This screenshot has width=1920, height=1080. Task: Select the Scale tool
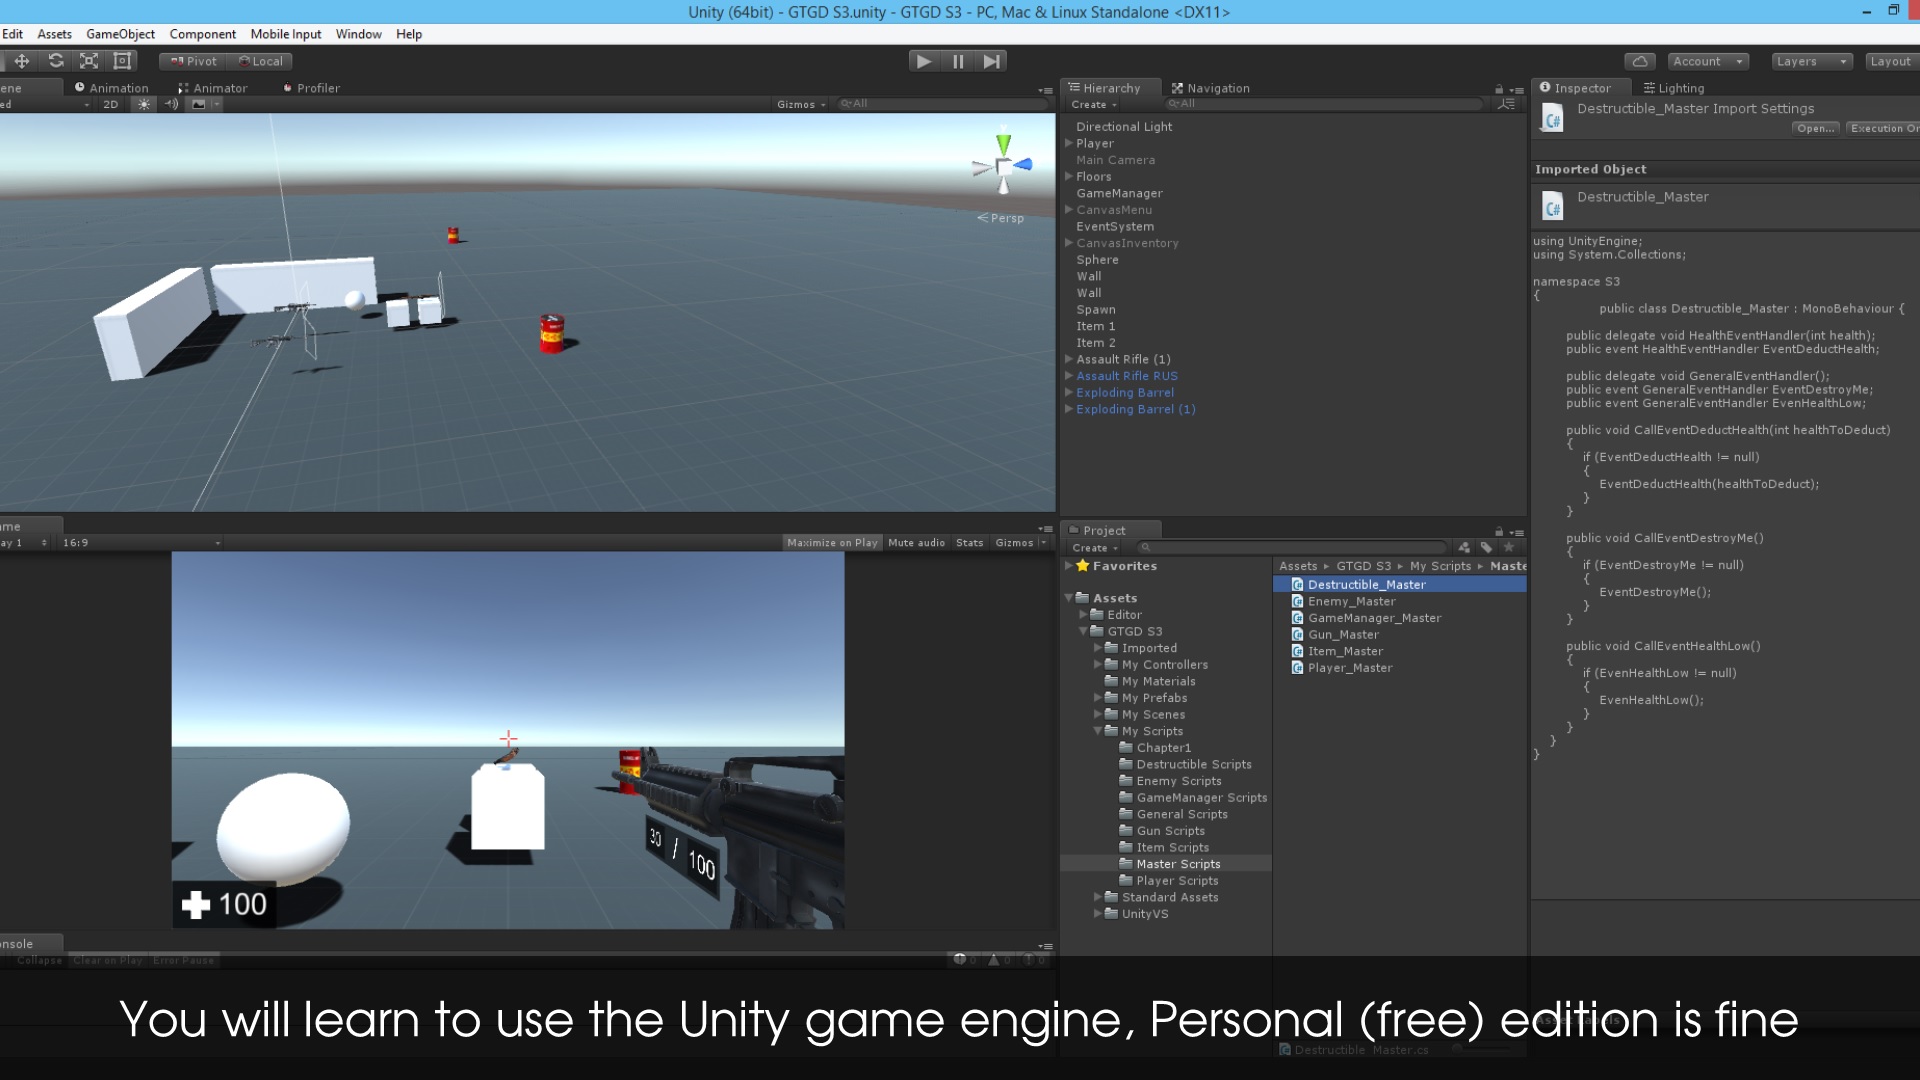(88, 61)
